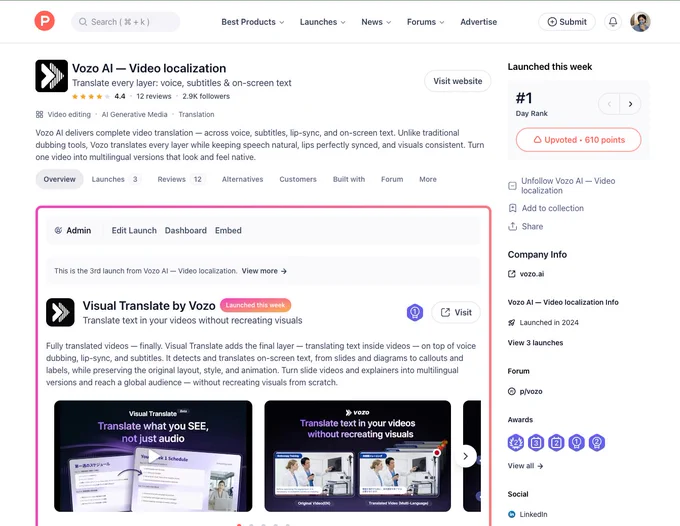Select the Overview tab
Viewport: 680px width, 526px height.
59,179
